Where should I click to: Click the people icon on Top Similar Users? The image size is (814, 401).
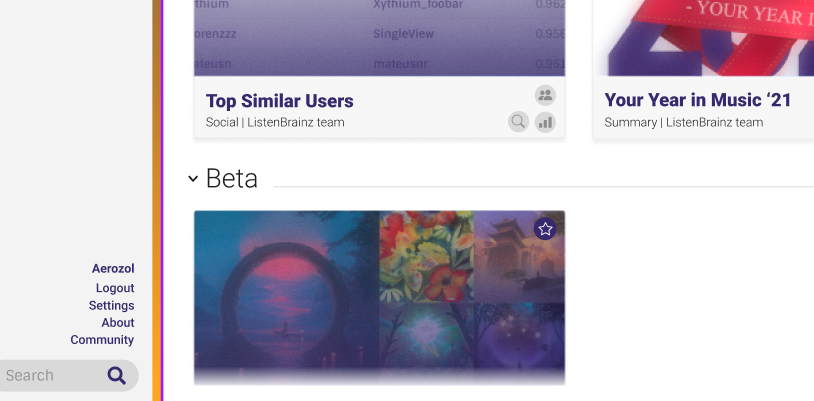[x=545, y=96]
